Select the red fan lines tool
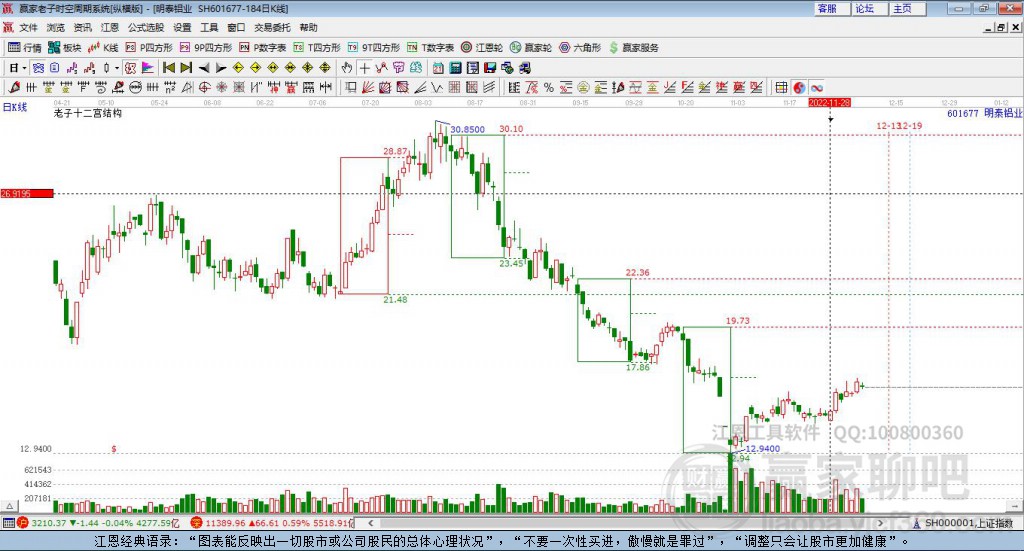 click(368, 87)
